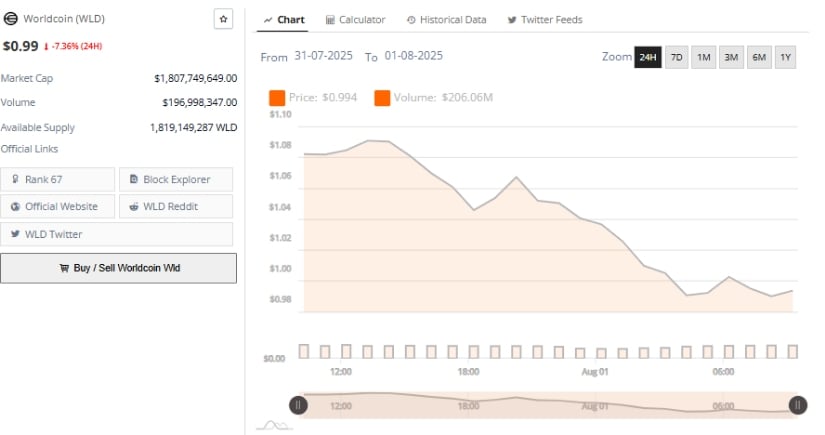Edit the To date 01-08-2025
This screenshot has width=825, height=435.
[414, 56]
